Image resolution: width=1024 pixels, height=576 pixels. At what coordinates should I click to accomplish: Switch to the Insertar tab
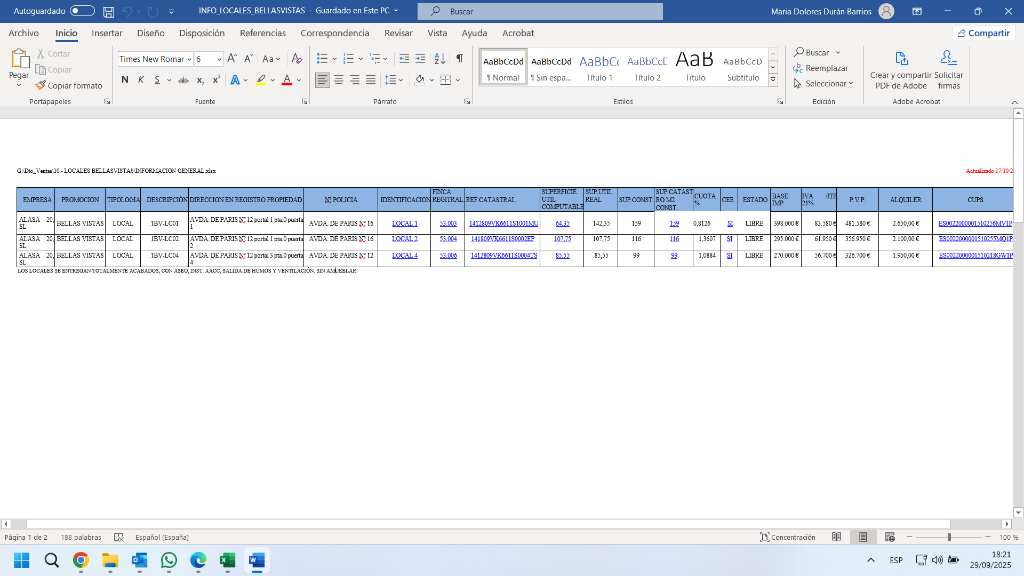[106, 33]
